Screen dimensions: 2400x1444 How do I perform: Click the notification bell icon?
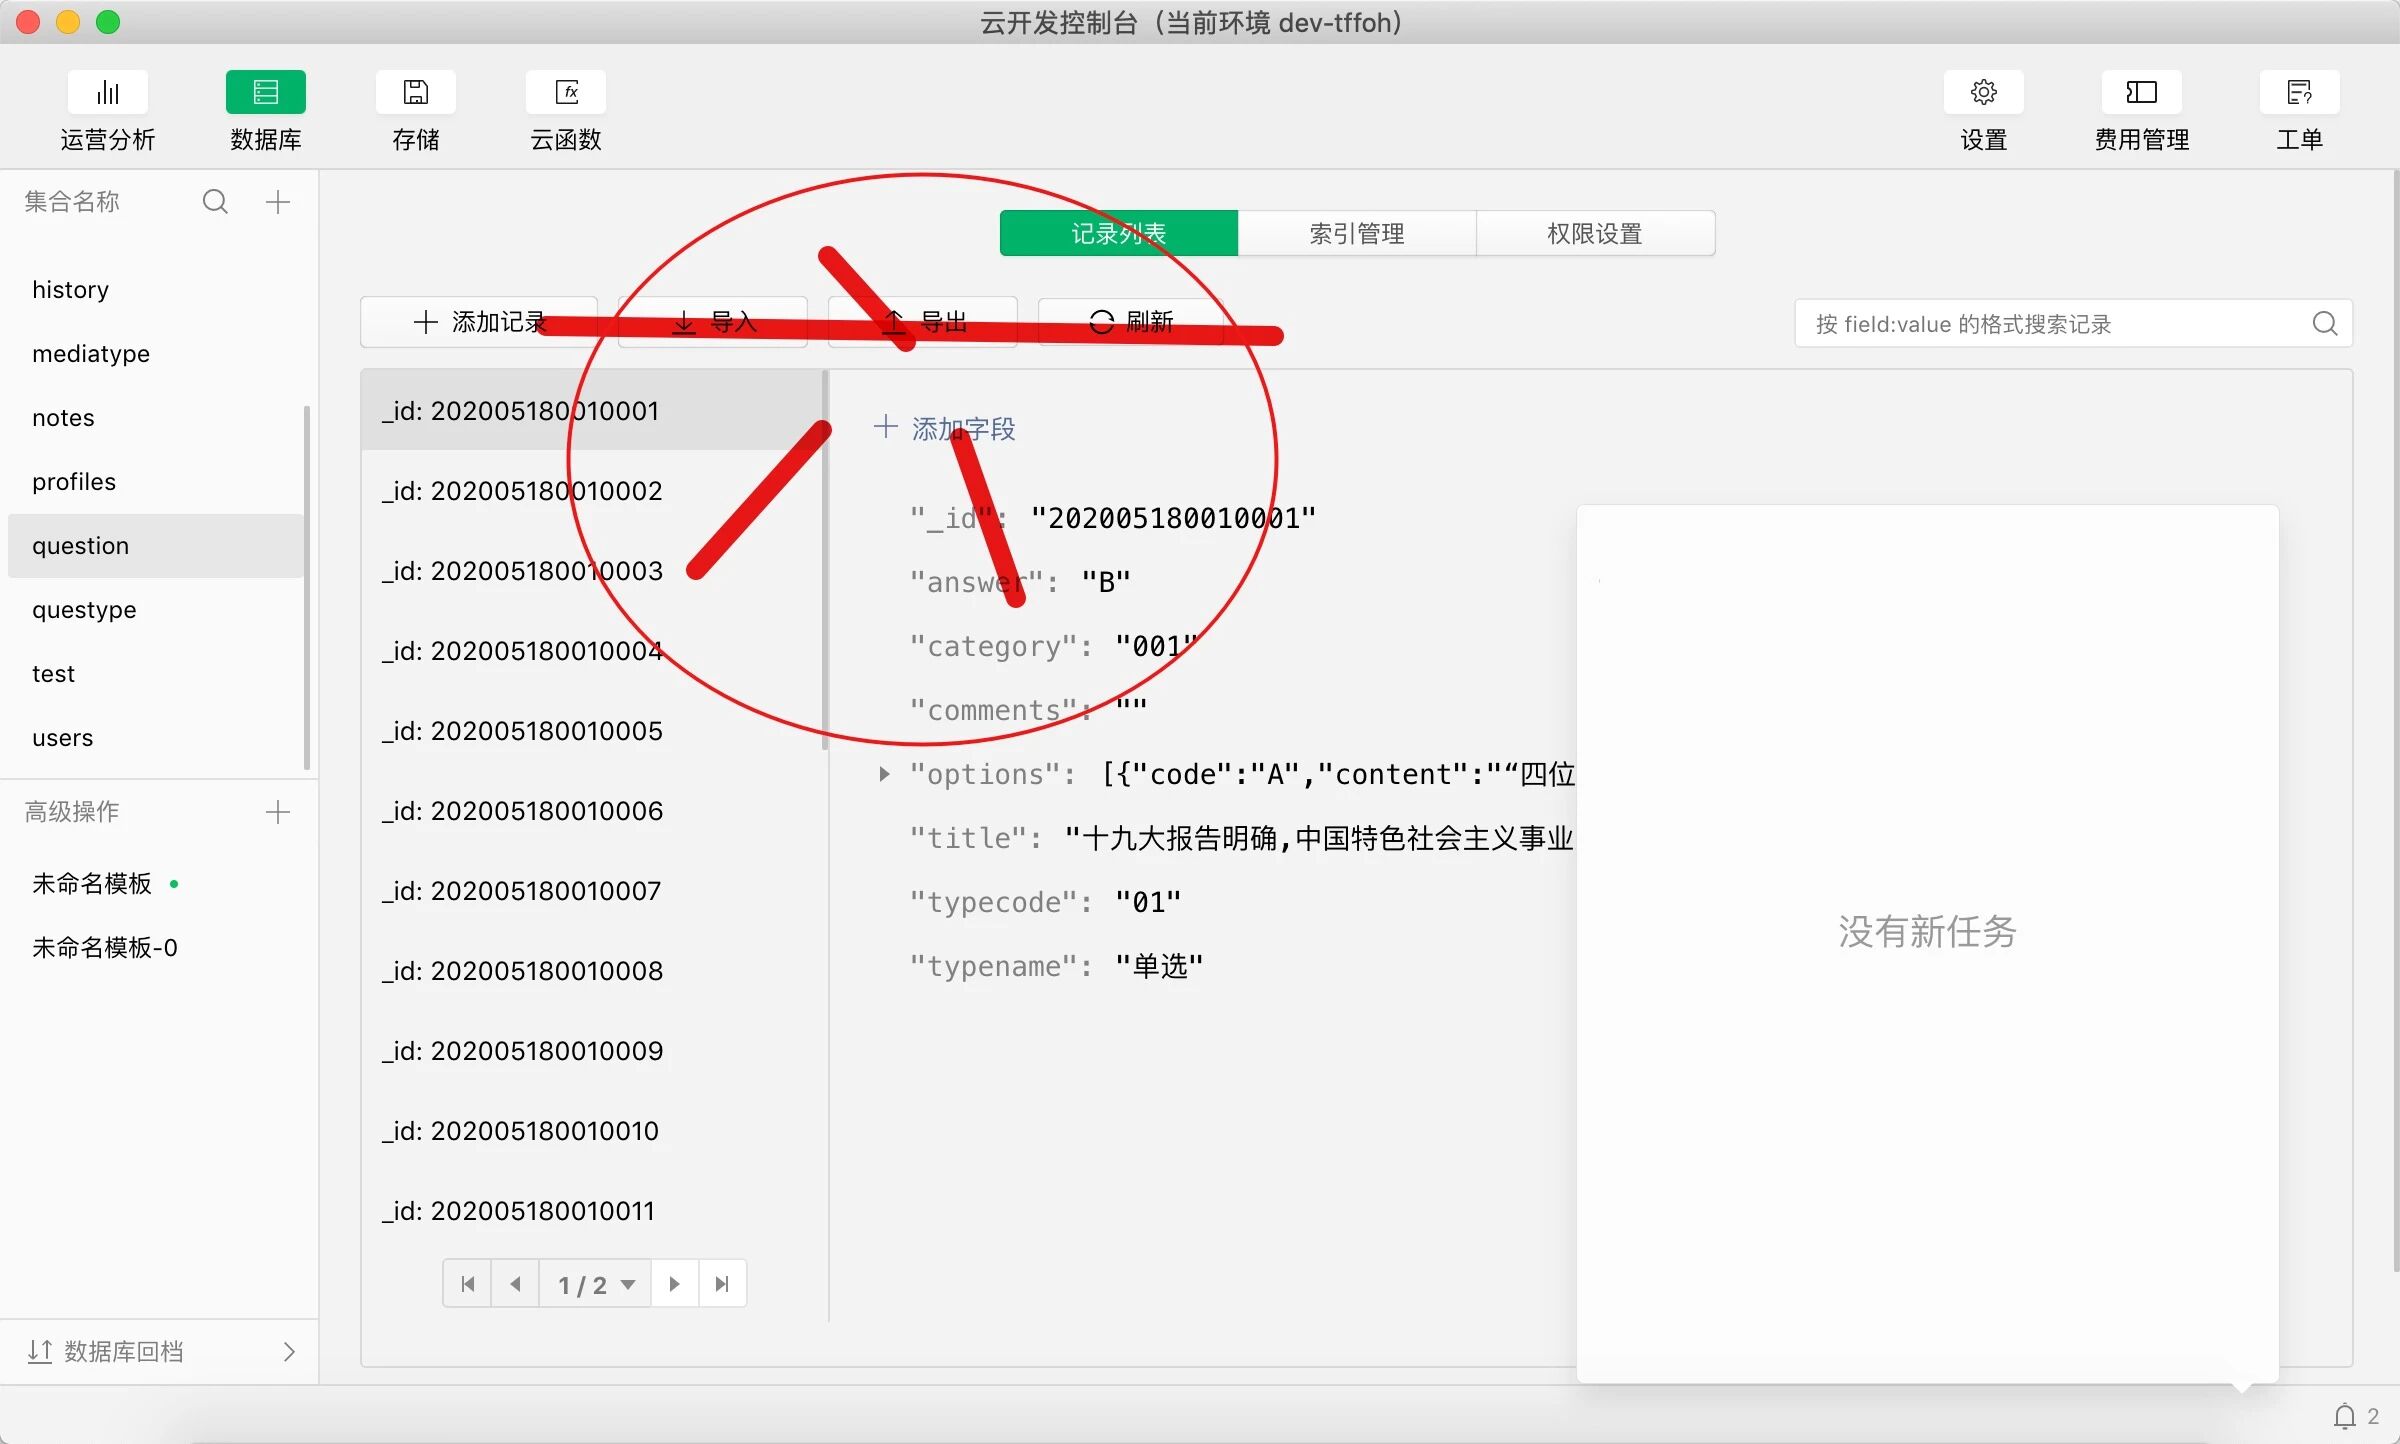click(2344, 1416)
